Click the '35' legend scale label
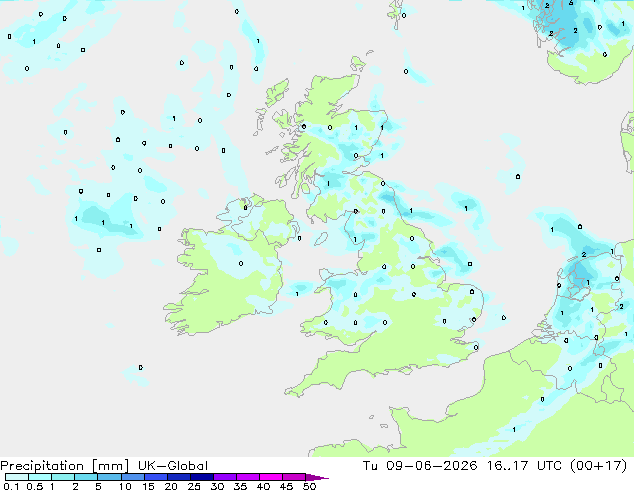The width and height of the screenshot is (634, 490). (240, 486)
